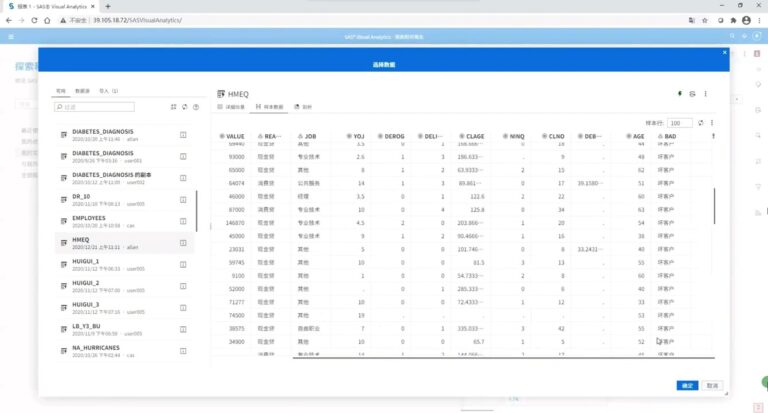768x413 pixels.
Task: Click the VALUE column header
Action: coord(232,136)
